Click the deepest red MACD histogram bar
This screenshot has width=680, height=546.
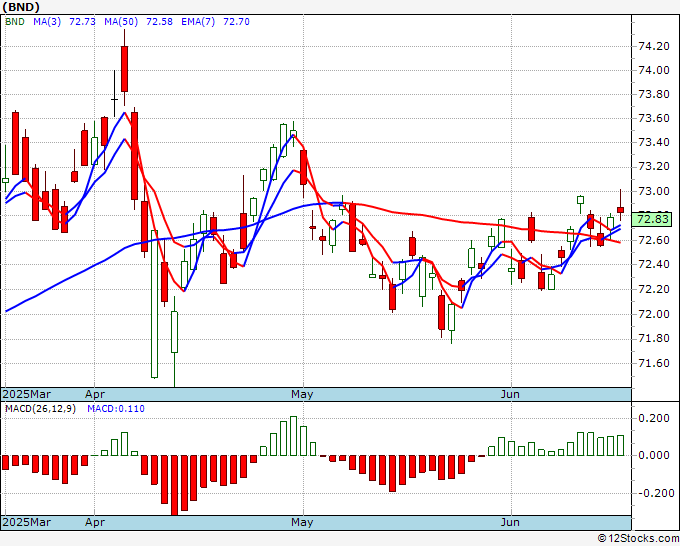click(174, 485)
